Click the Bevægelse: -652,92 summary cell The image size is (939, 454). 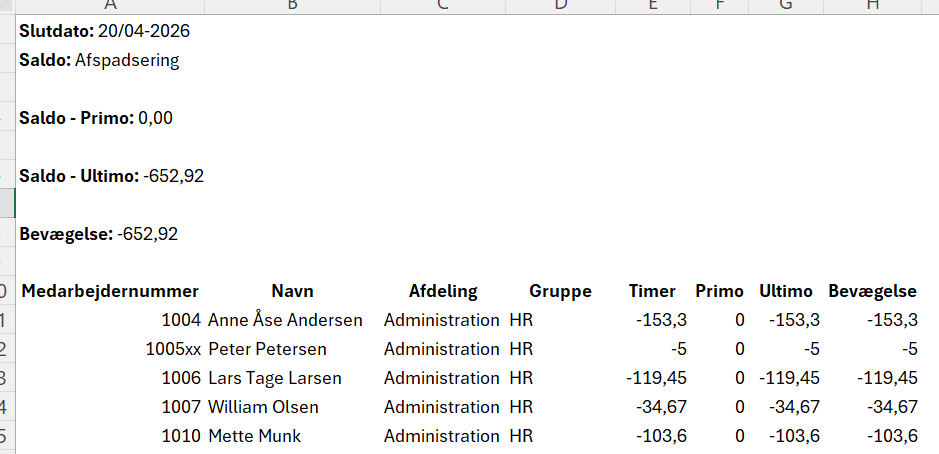99,234
